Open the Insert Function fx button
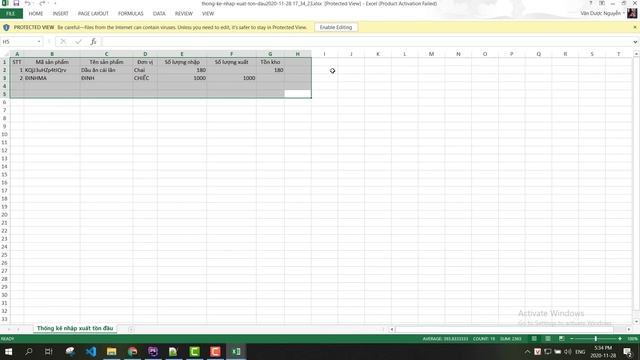Image resolution: width=640 pixels, height=360 pixels. click(x=93, y=42)
